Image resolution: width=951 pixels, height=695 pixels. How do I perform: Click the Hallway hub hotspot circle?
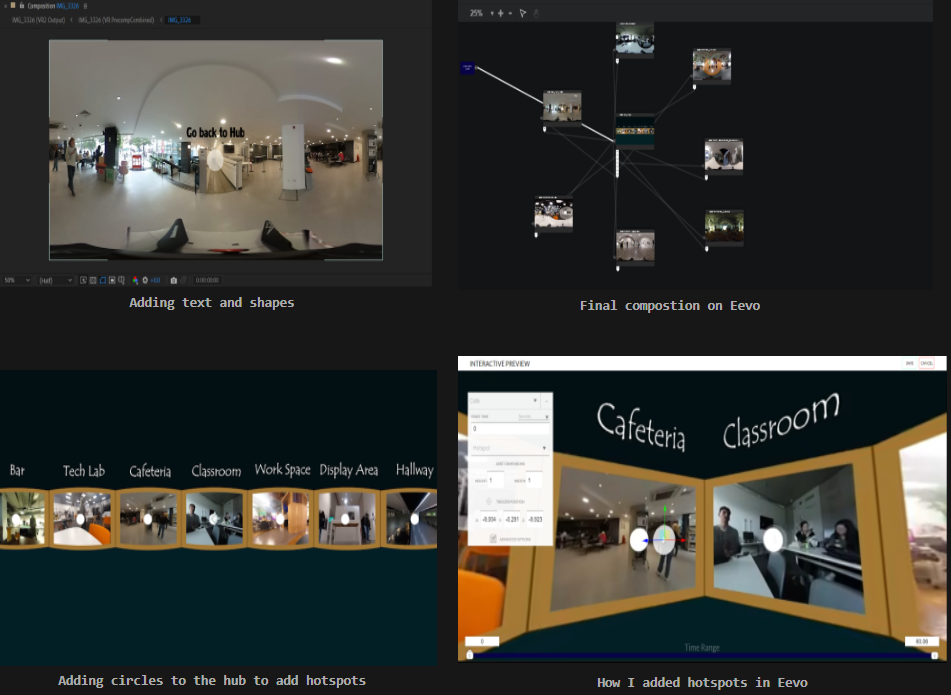(x=415, y=519)
